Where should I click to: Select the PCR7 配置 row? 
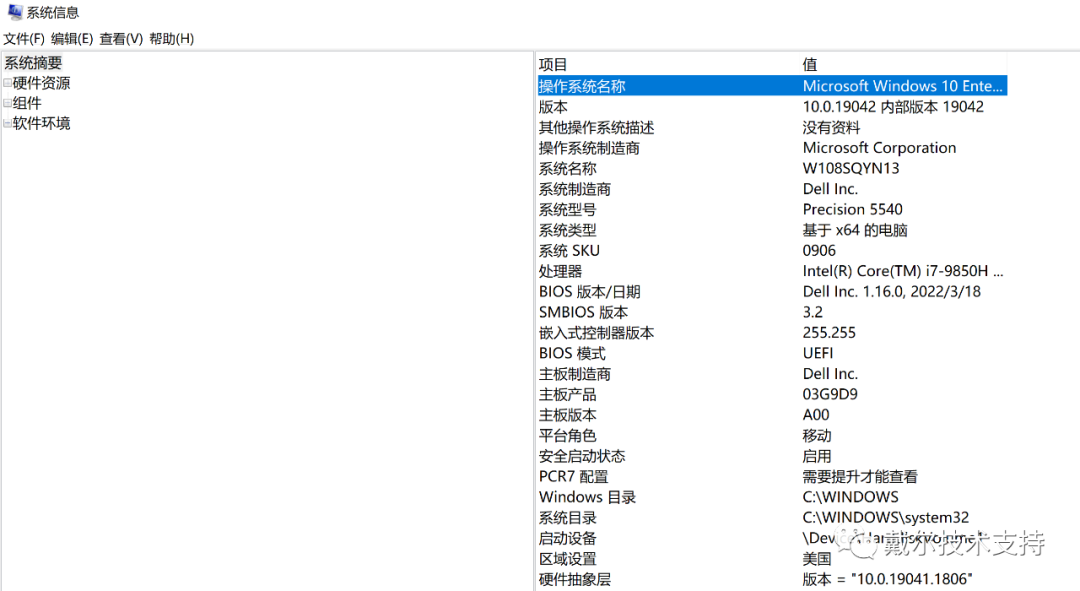(x=700, y=476)
